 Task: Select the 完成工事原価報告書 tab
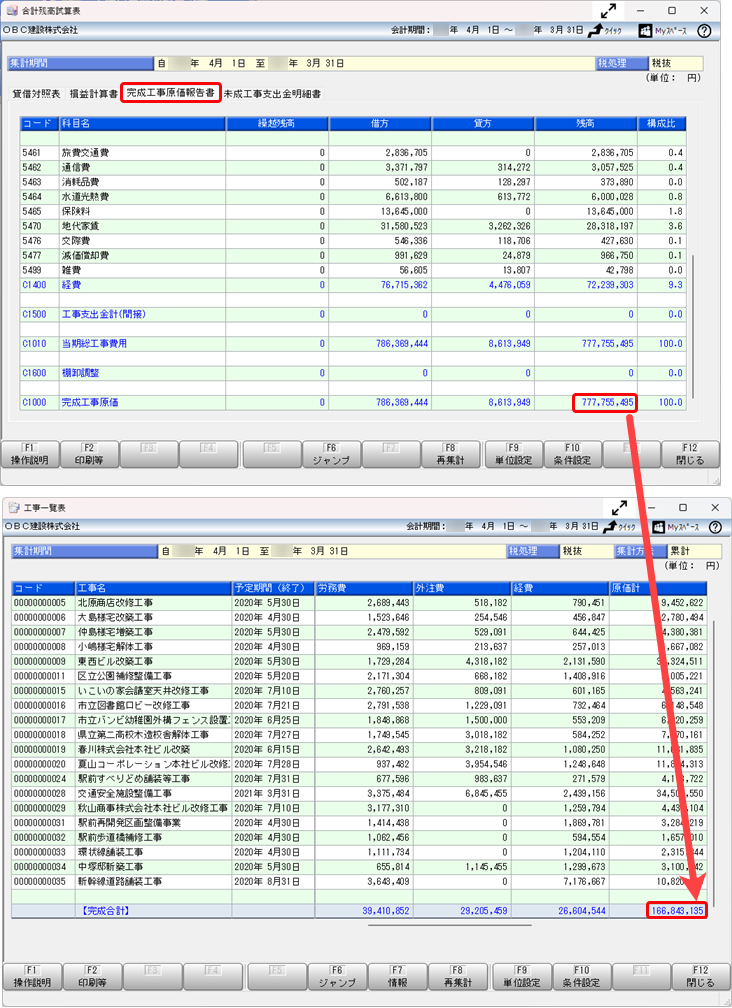pyautogui.click(x=170, y=93)
